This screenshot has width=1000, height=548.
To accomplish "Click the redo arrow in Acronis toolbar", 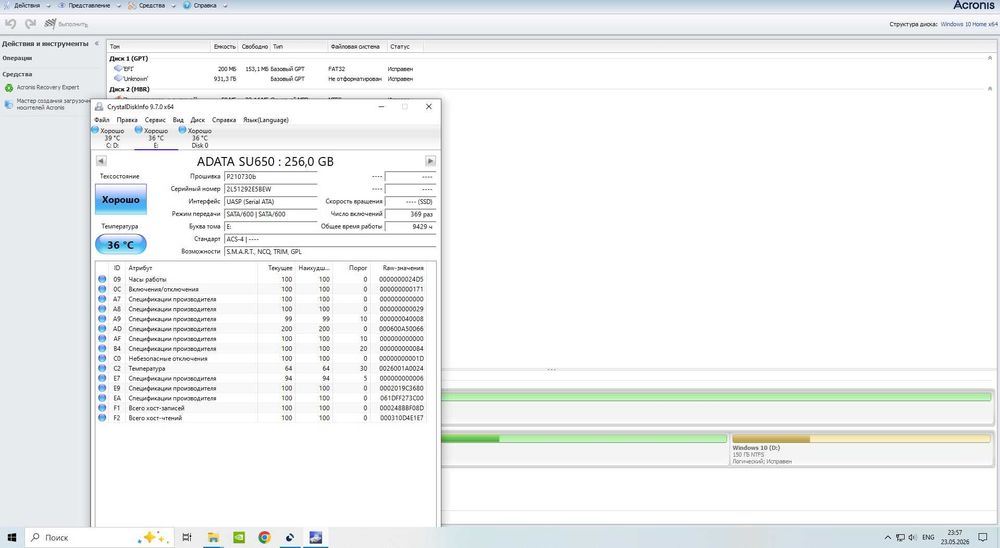I will tap(30, 24).
